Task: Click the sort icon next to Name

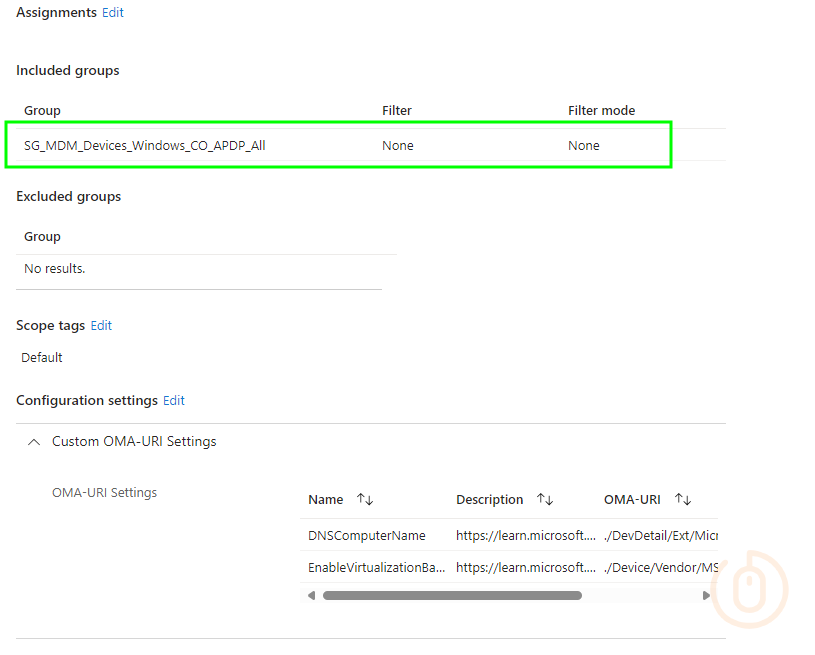Action: coord(365,499)
